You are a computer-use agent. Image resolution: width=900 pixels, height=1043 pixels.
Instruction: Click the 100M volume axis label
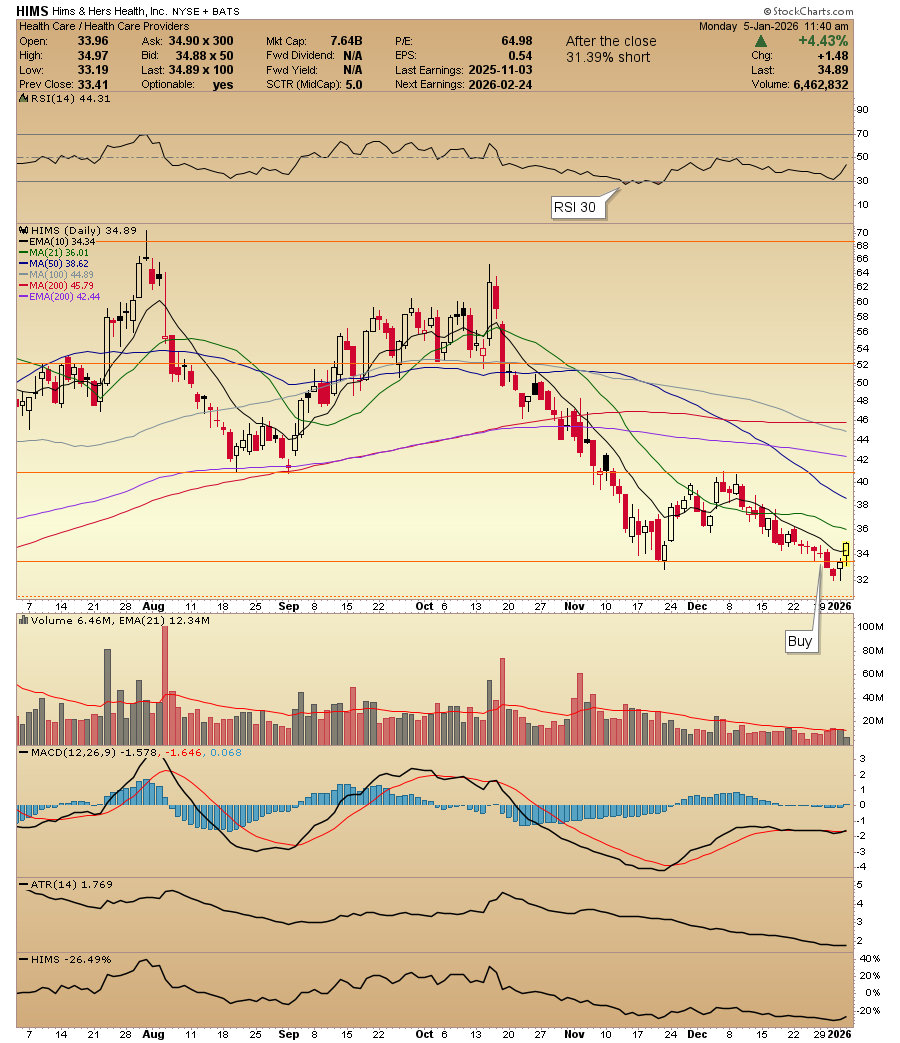(870, 627)
